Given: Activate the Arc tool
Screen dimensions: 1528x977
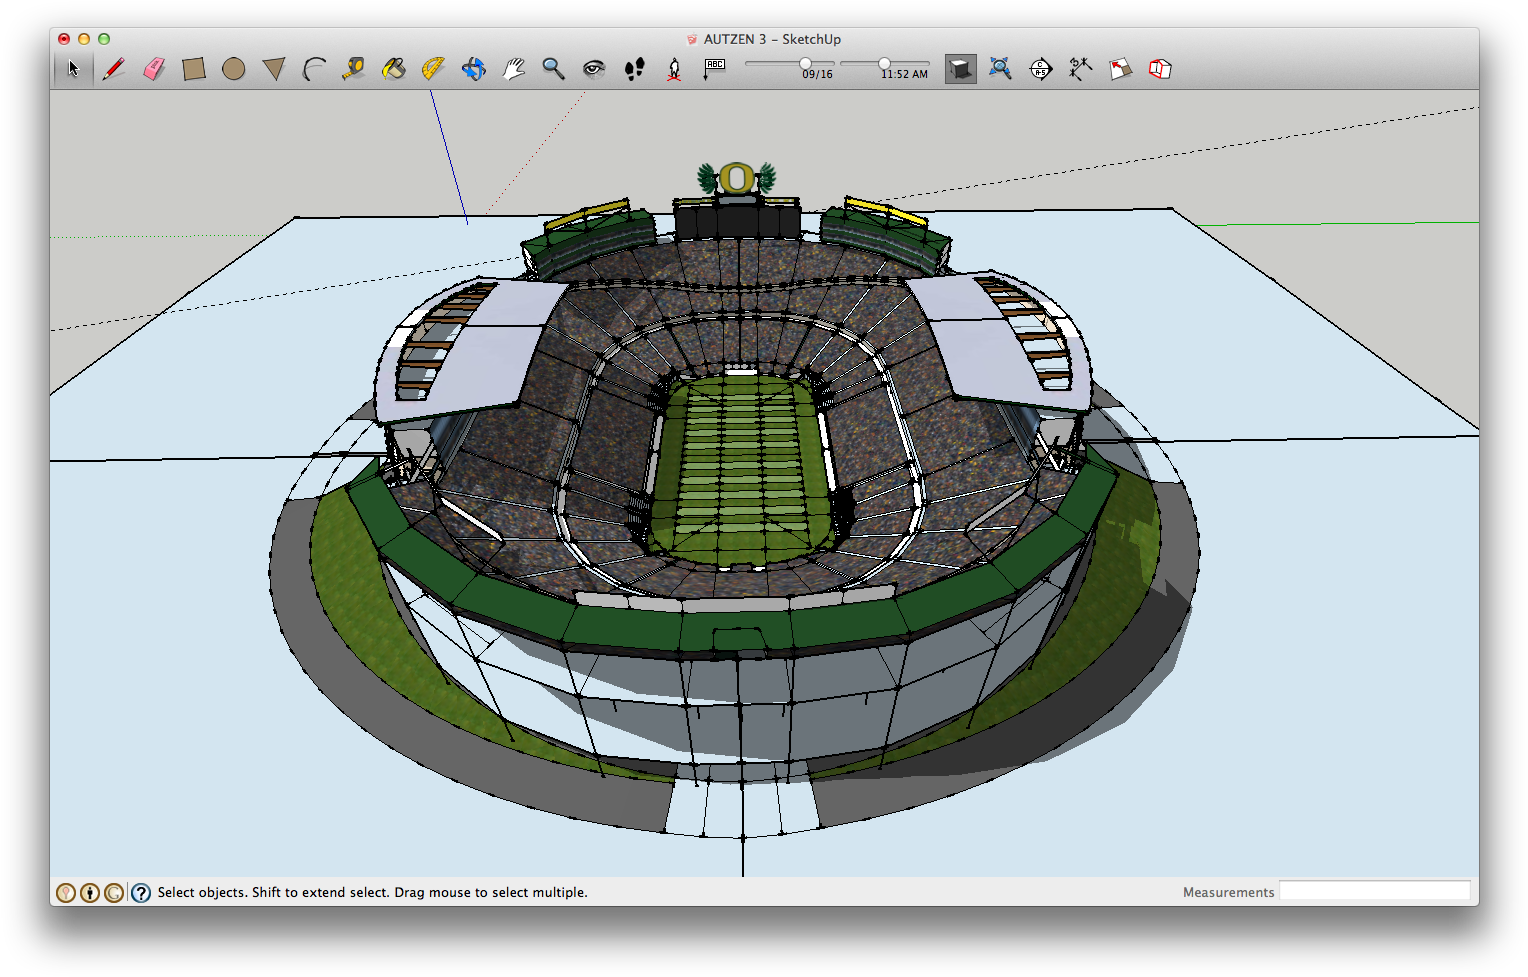Looking at the screenshot, I should click(x=314, y=68).
